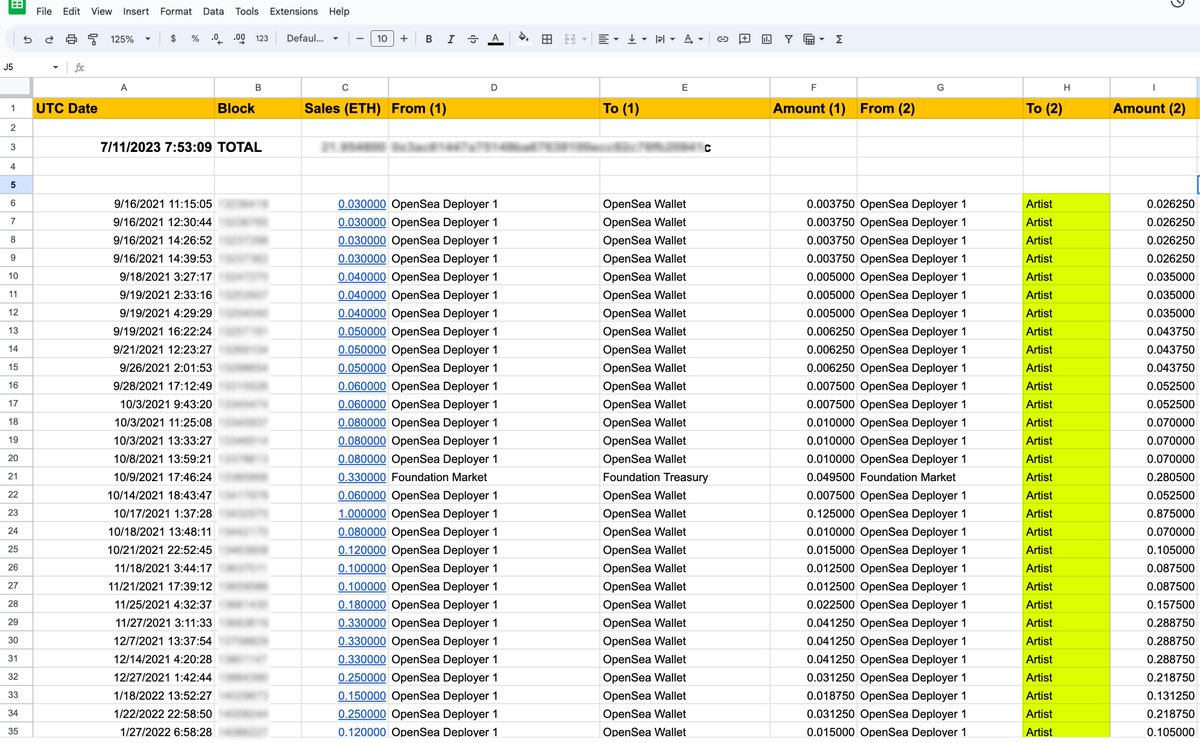The image size is (1200, 743).
Task: Decrease font size with minus button
Action: pyautogui.click(x=359, y=39)
